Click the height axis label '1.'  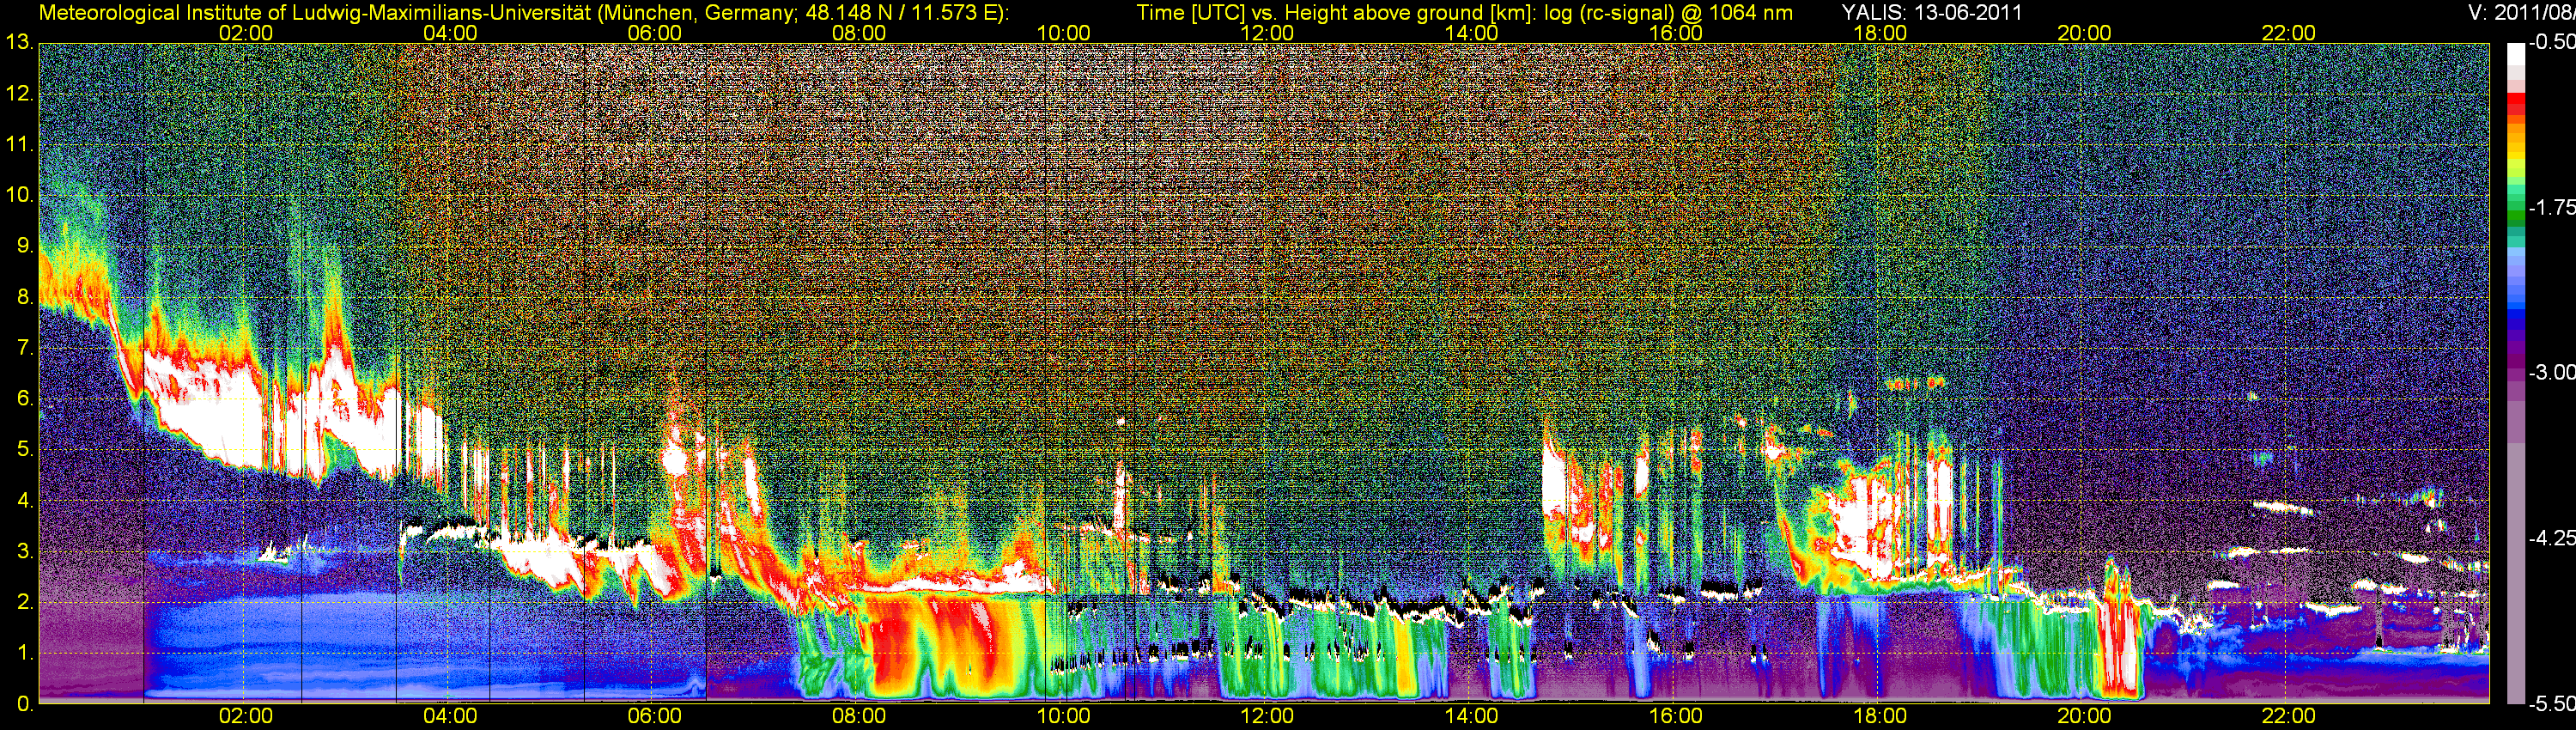(25, 653)
